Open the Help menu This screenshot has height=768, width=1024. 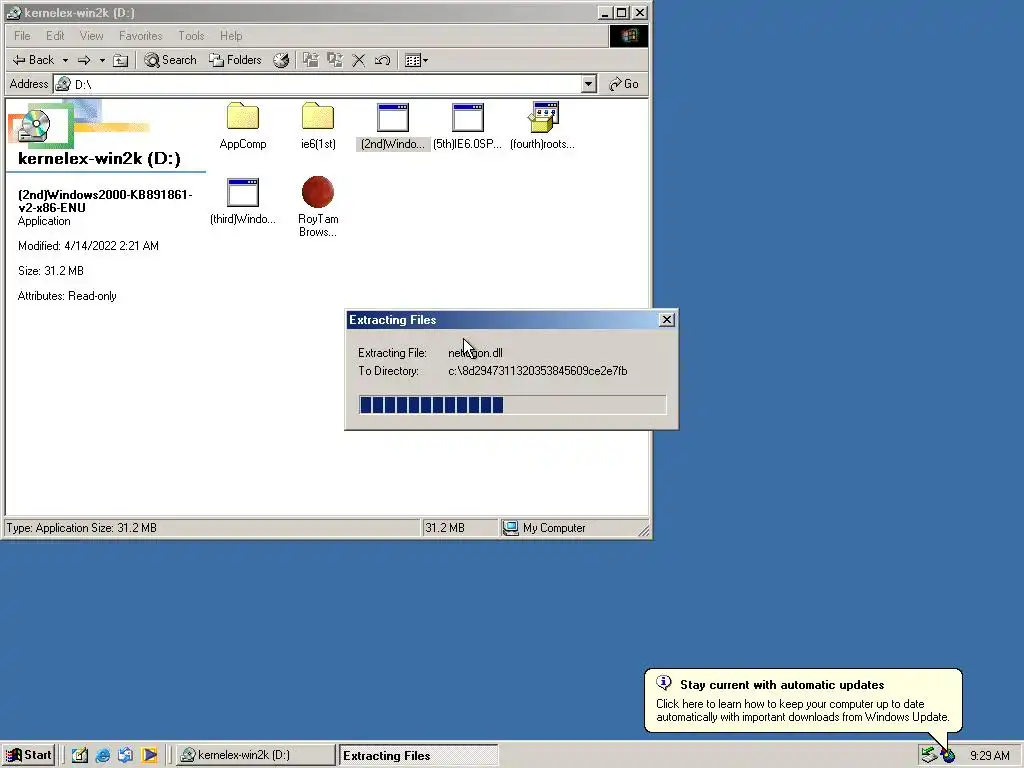coord(231,36)
